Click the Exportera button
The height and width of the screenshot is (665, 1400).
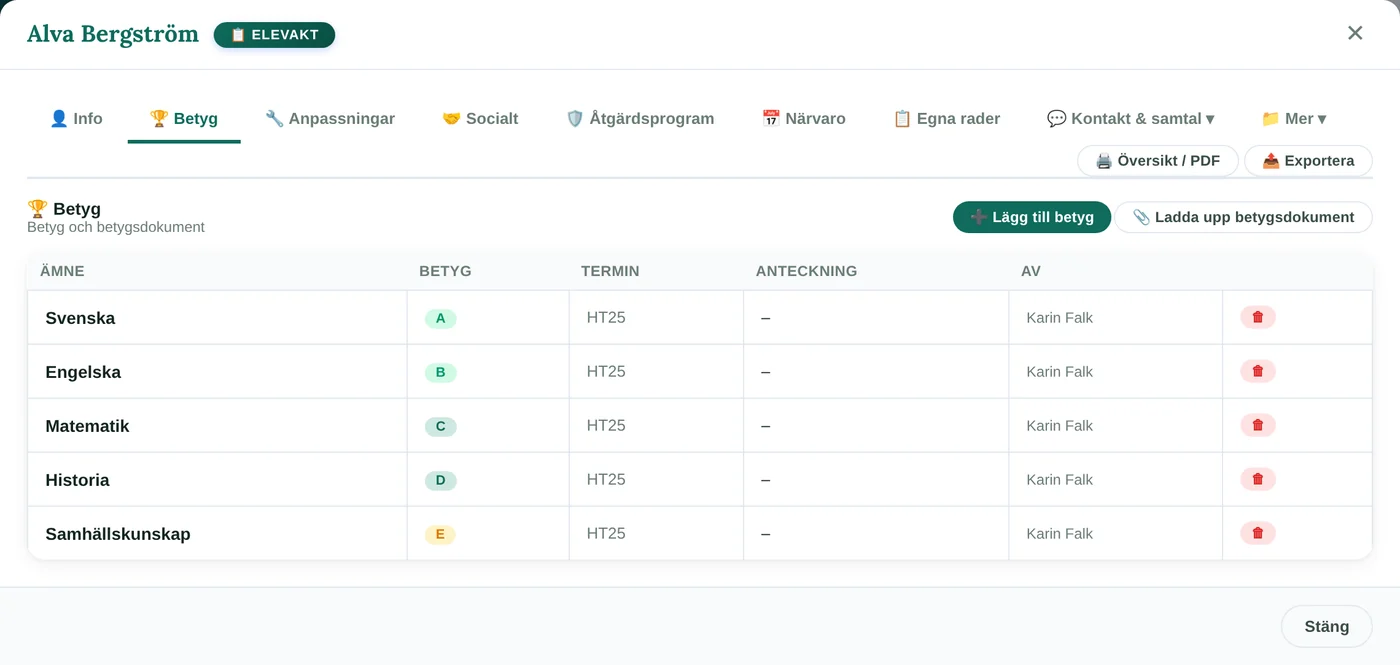[1308, 161]
